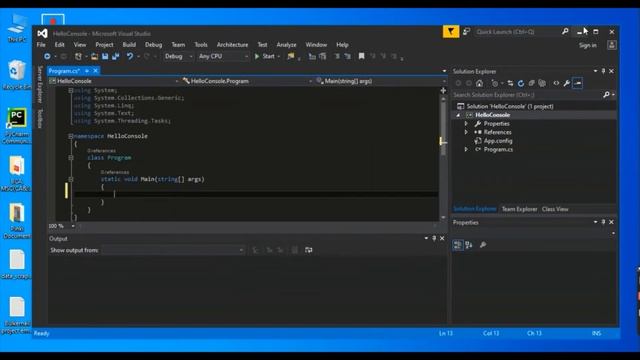640x360 pixels.
Task: Open the Show output from dropdown
Action: click(173, 250)
